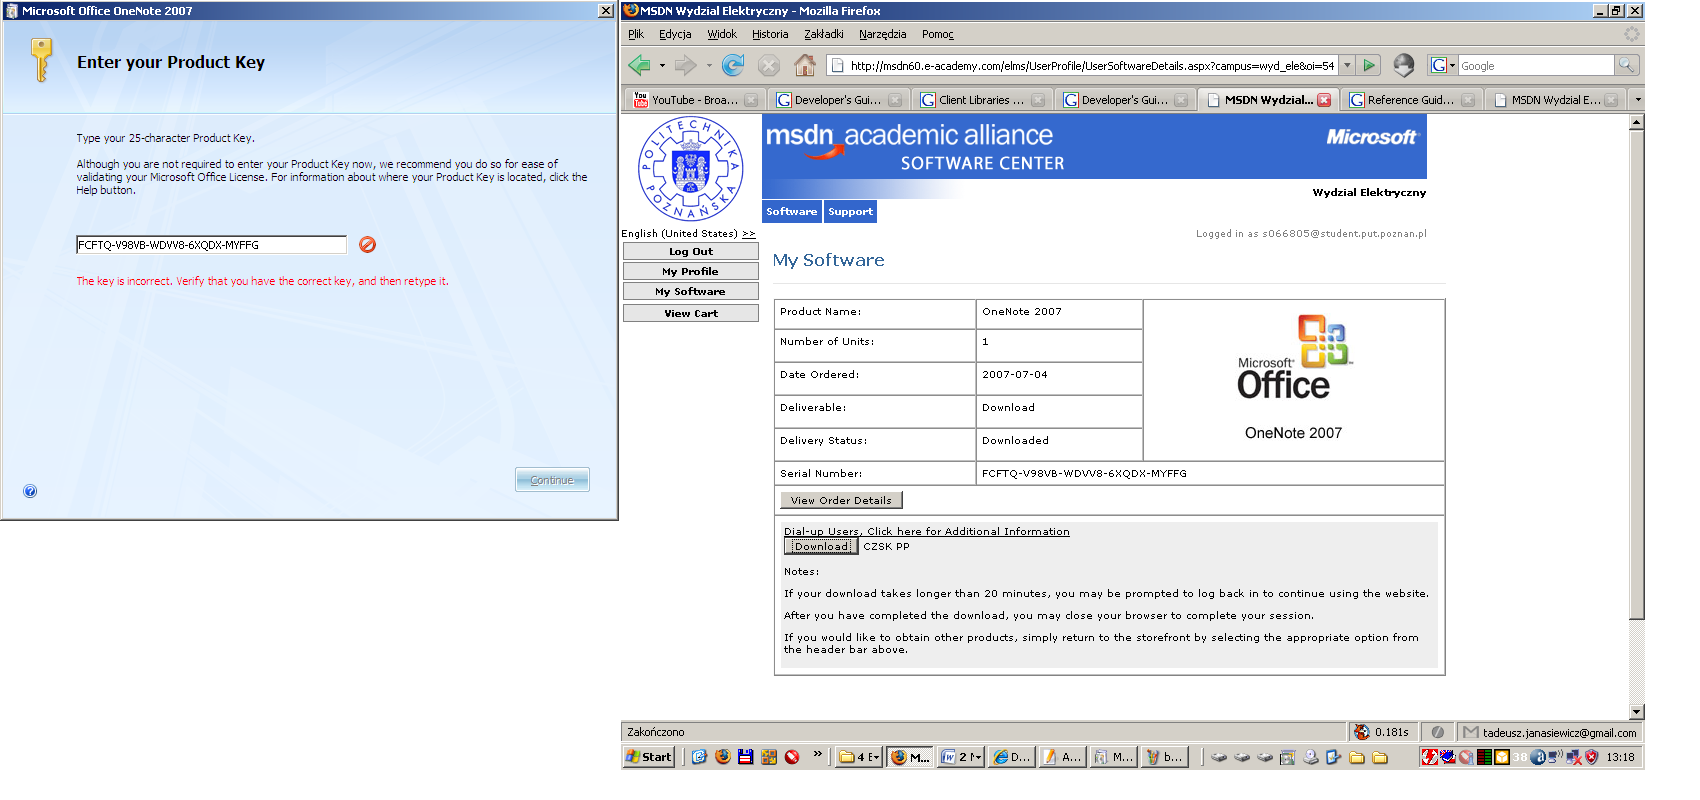Screen dimensions: 1700x800
Task: Click the Log Out button
Action: [691, 252]
